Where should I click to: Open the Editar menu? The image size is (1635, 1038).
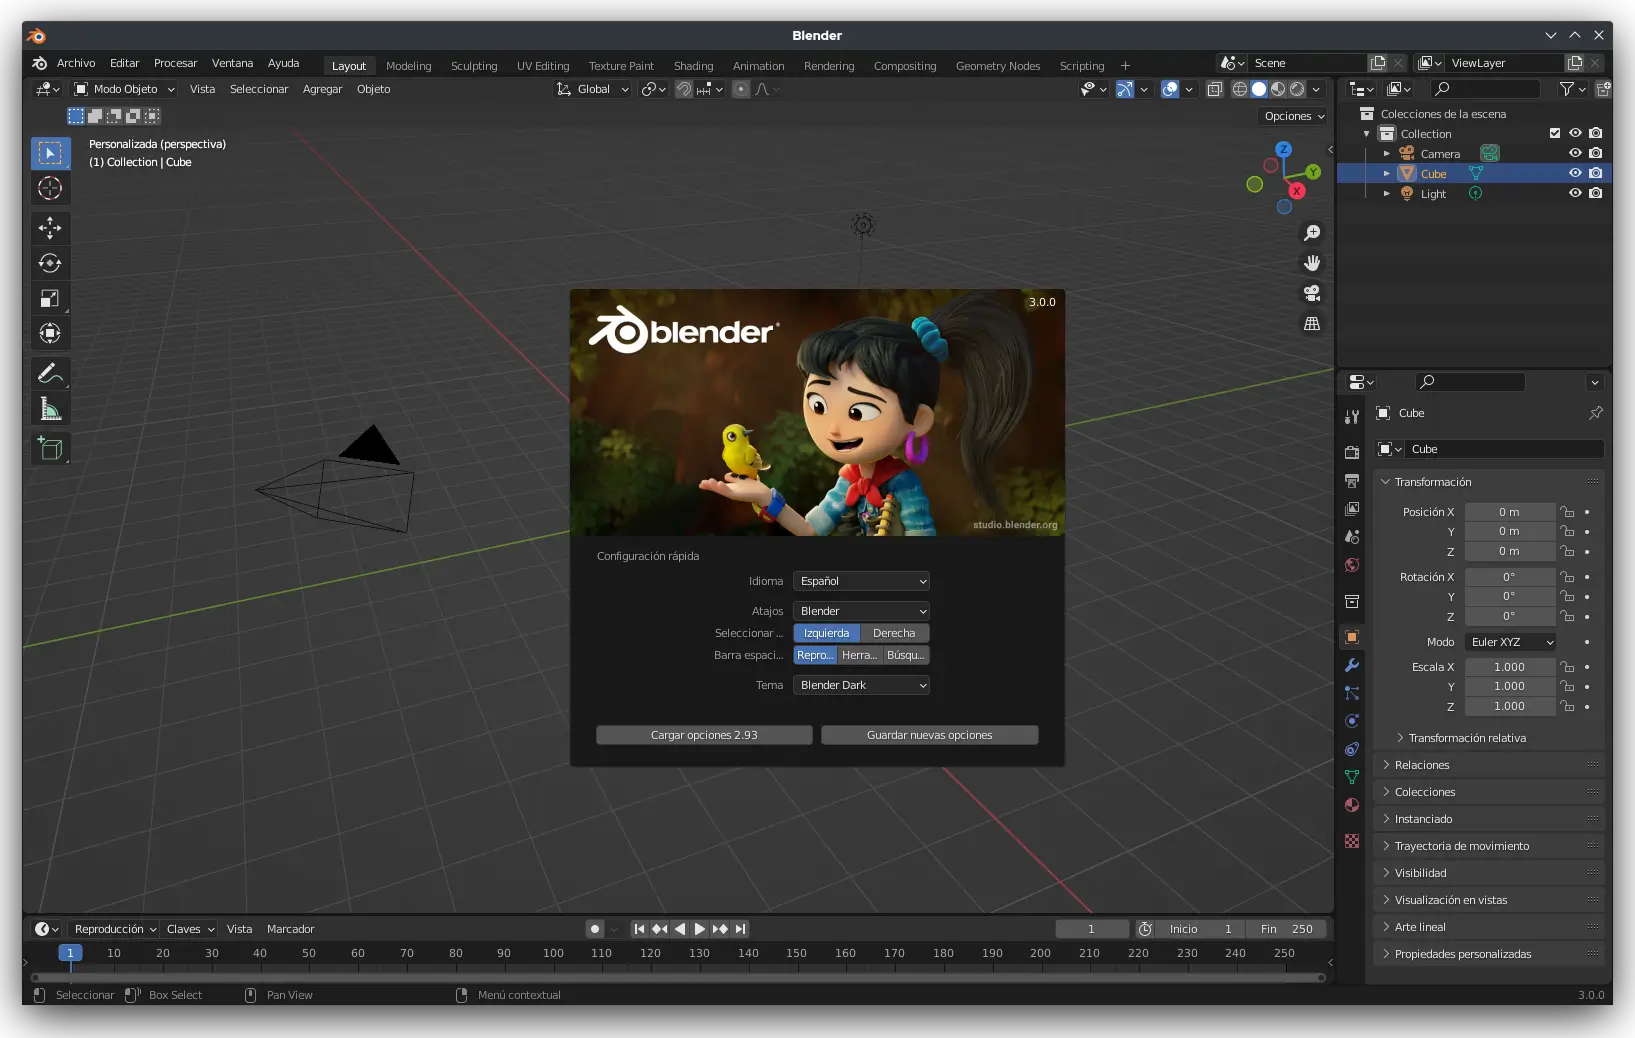[x=124, y=63]
